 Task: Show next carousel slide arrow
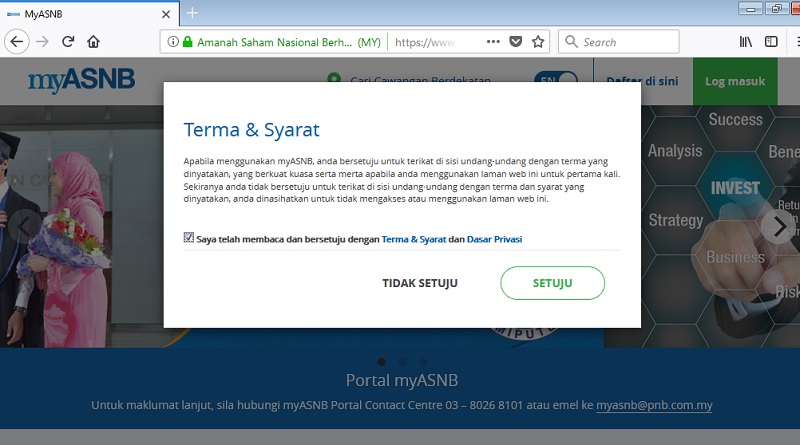tap(778, 226)
